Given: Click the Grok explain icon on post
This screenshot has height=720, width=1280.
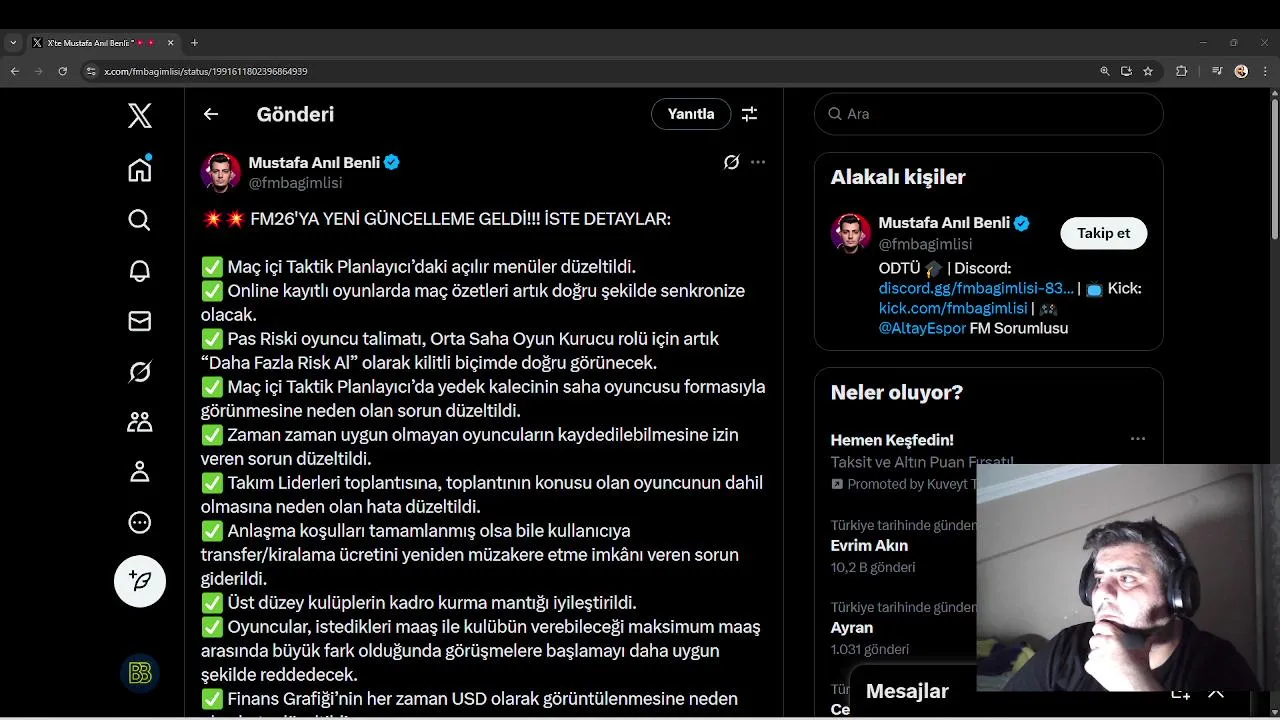Looking at the screenshot, I should 732,162.
